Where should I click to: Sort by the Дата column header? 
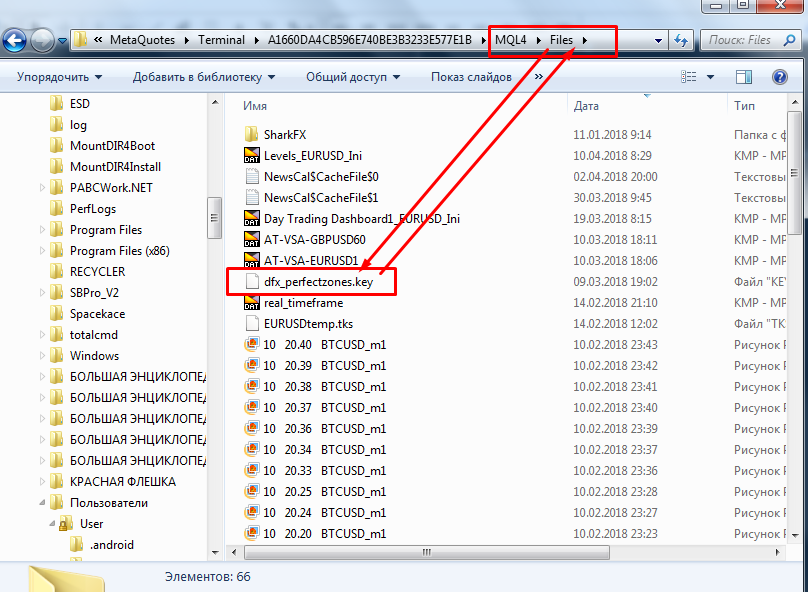click(586, 106)
